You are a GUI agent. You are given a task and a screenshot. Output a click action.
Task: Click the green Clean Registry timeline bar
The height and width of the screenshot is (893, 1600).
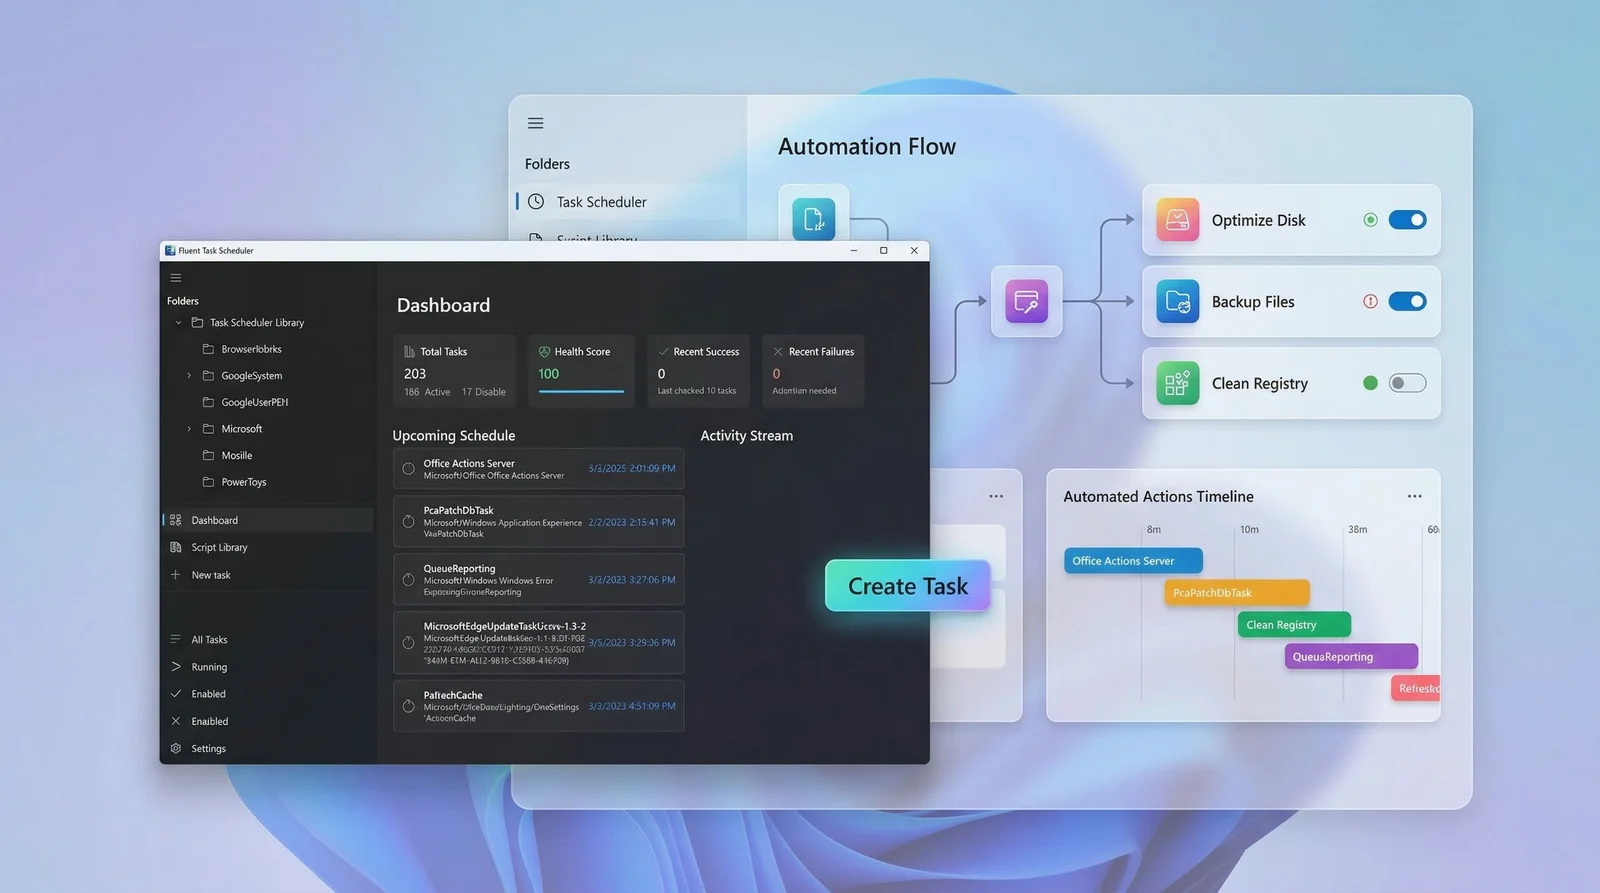(1294, 625)
